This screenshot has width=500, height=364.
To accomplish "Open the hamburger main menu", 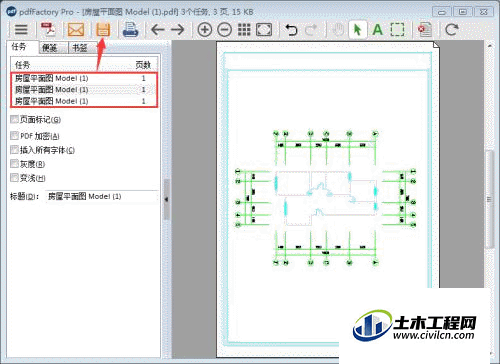I will [21, 30].
